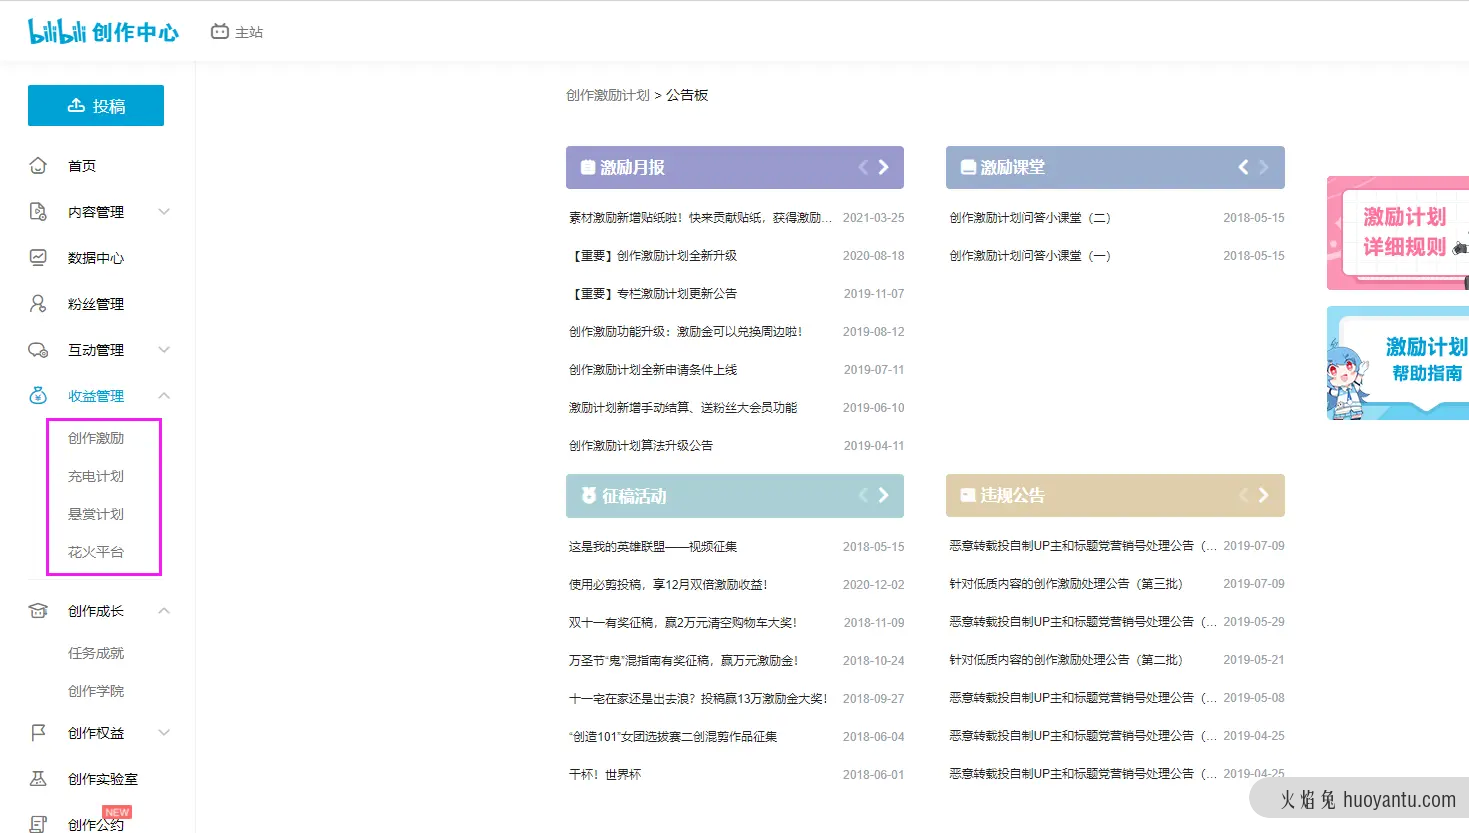Open 充电计划 submenu item
This screenshot has height=833, width=1469.
point(96,476)
